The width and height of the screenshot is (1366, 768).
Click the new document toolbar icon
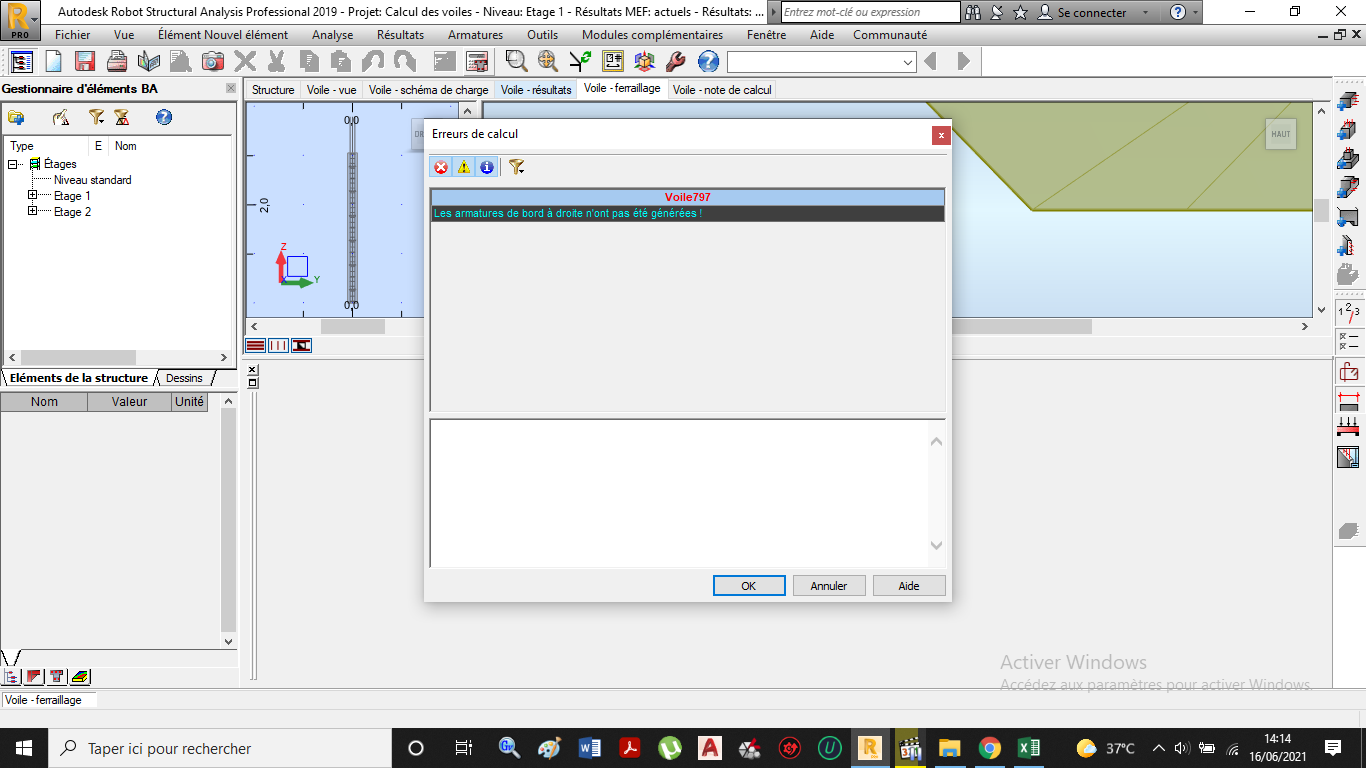(x=53, y=61)
